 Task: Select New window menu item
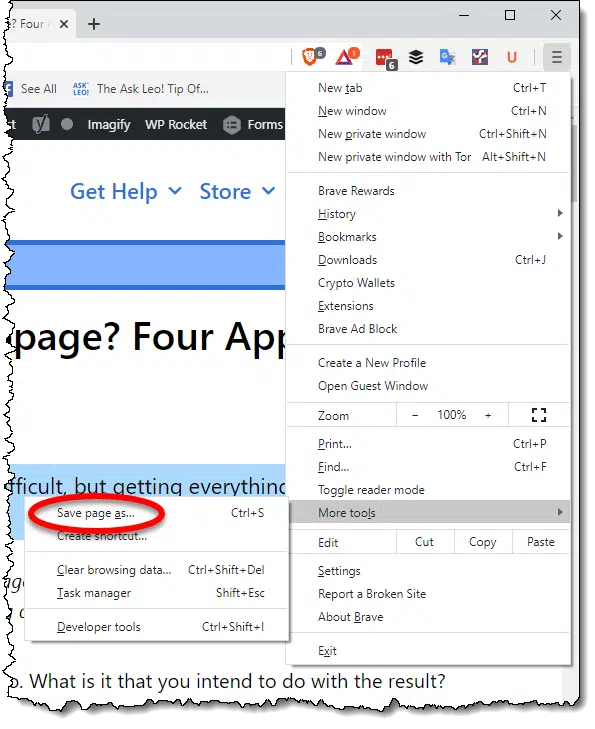pyautogui.click(x=428, y=111)
